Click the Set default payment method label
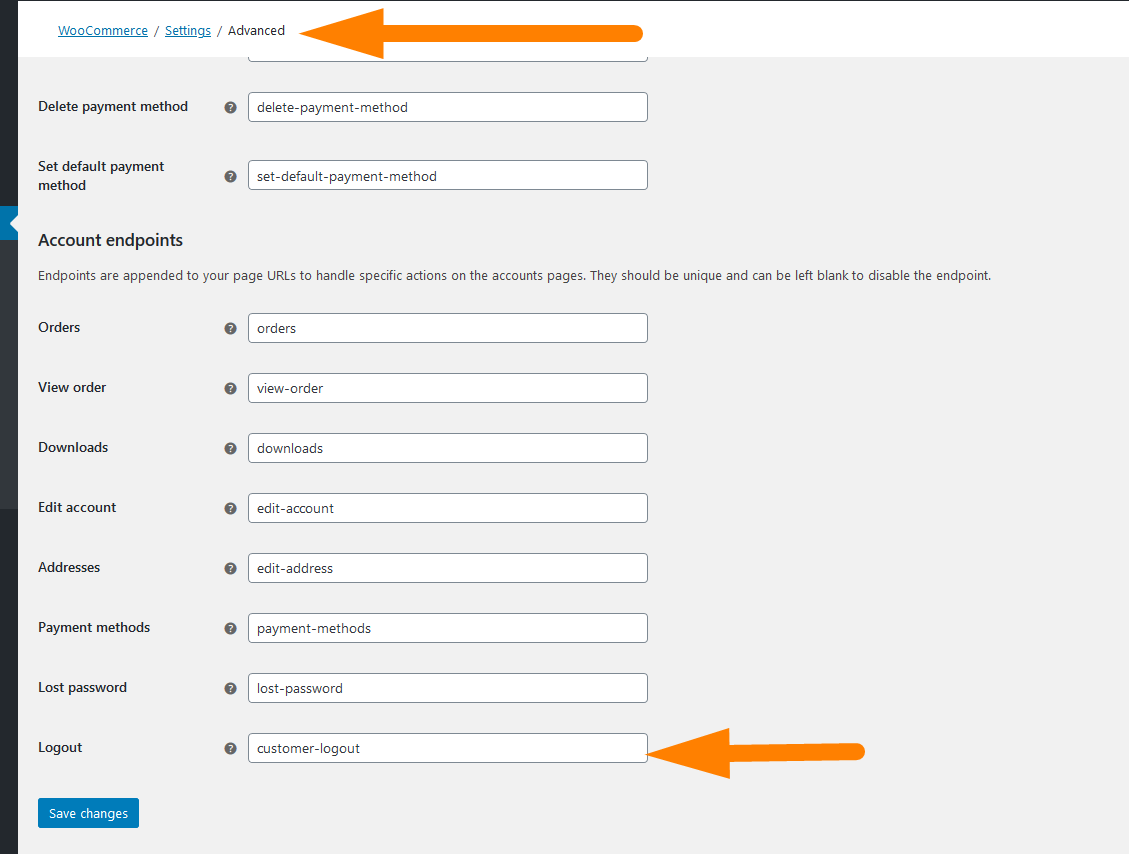 coord(101,176)
